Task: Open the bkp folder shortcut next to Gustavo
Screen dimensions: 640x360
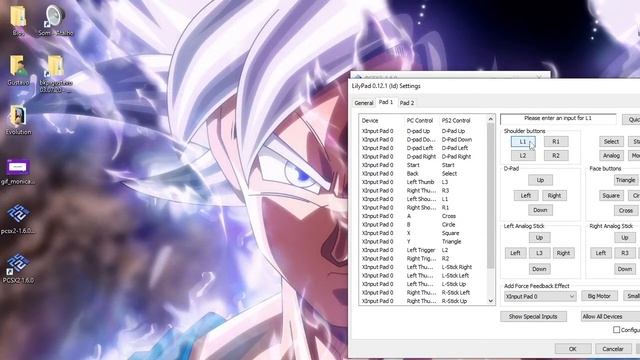Action: pos(56,73)
